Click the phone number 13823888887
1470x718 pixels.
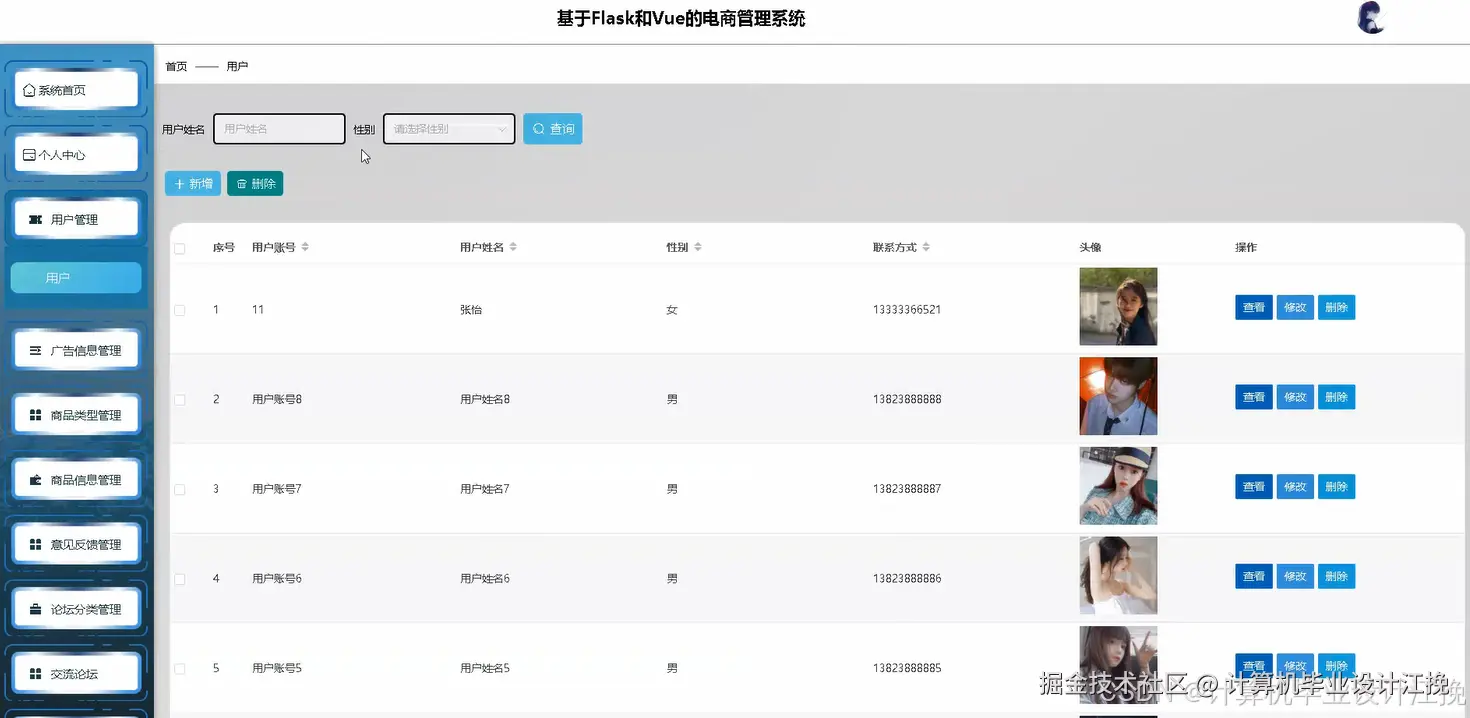tap(907, 489)
